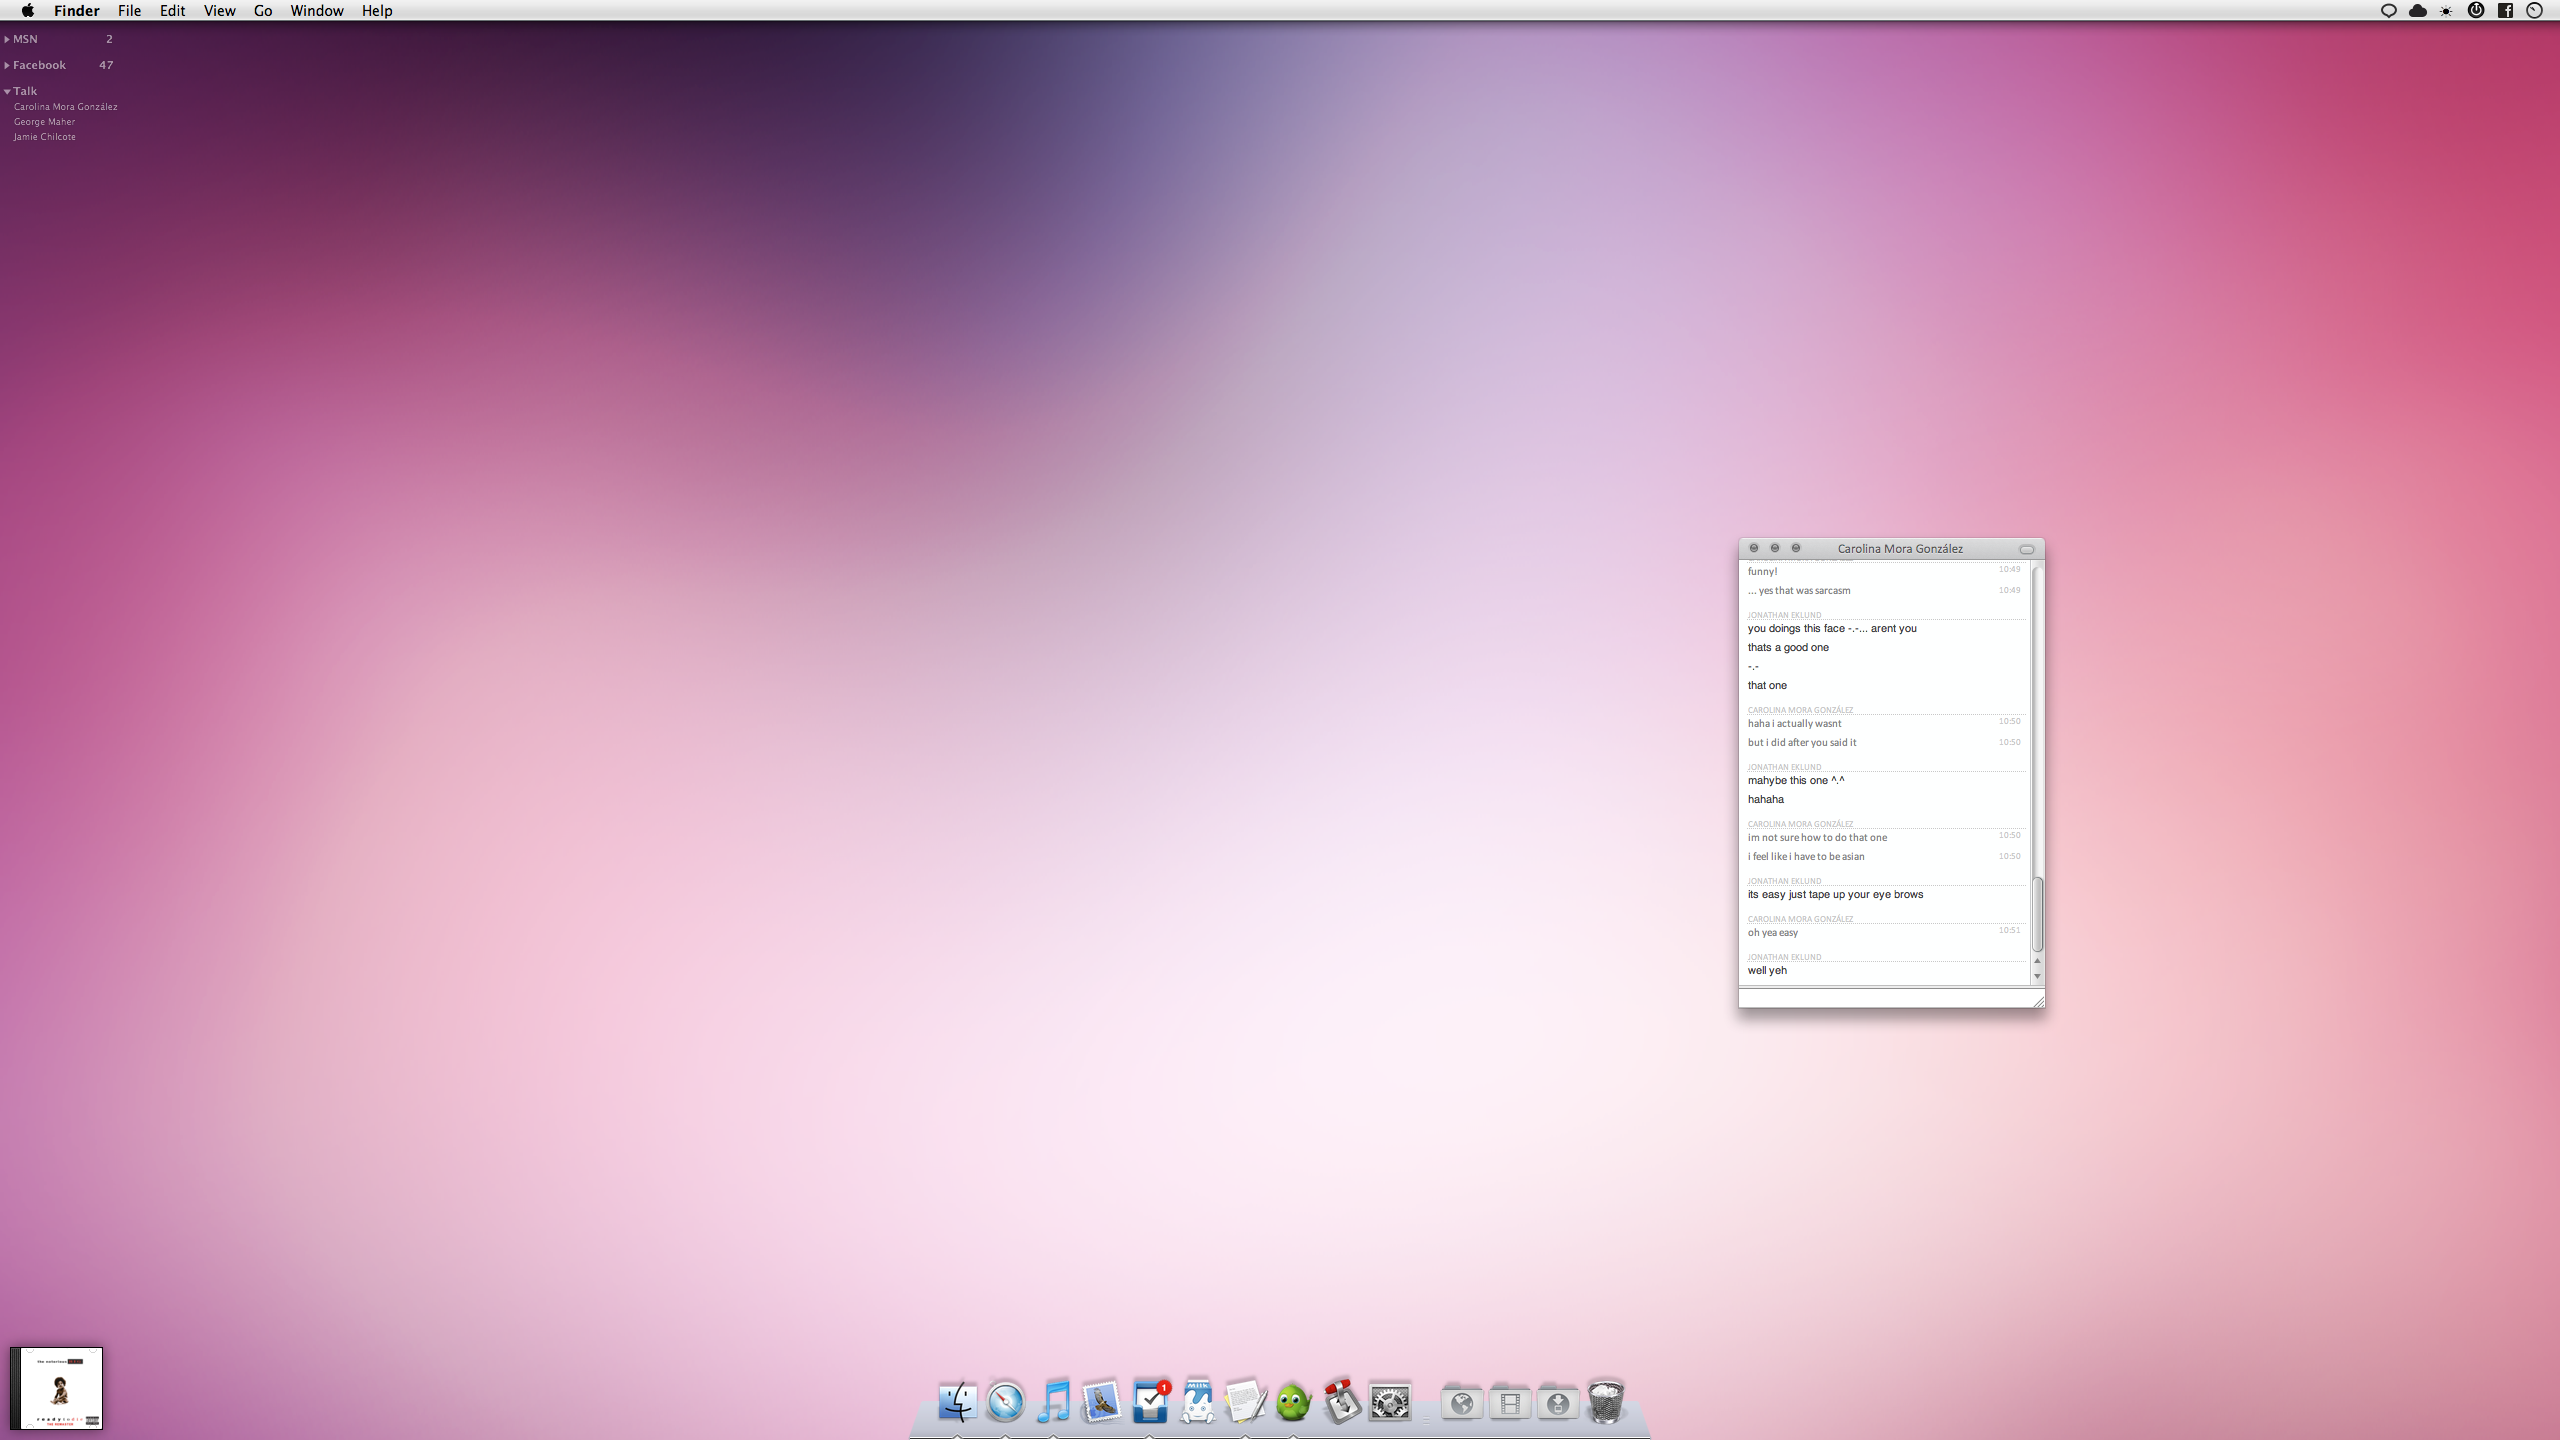The width and height of the screenshot is (2560, 1440).
Task: Click message "haha i actually wasnt"
Action: [1794, 723]
